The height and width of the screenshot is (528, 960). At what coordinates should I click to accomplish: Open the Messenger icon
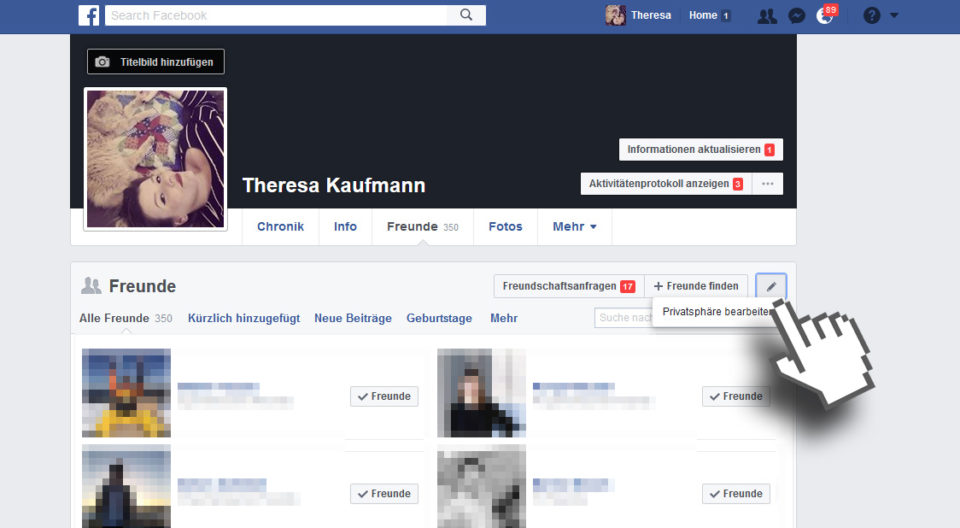click(796, 15)
